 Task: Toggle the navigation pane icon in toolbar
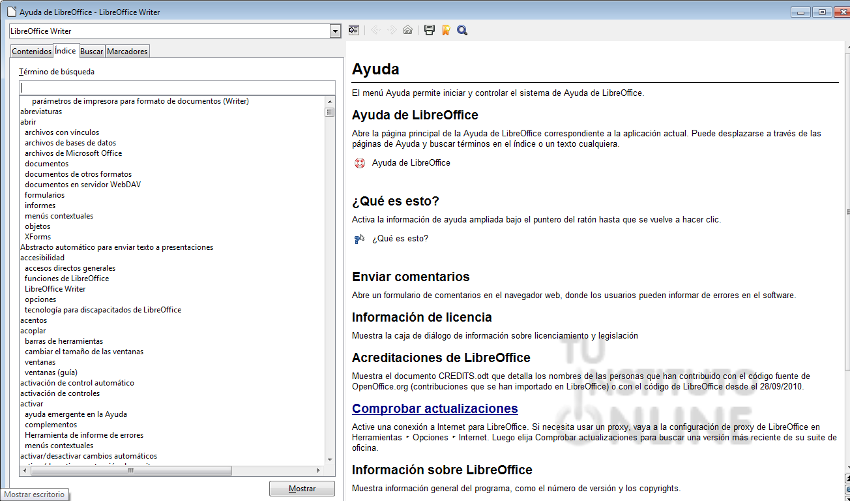[354, 30]
